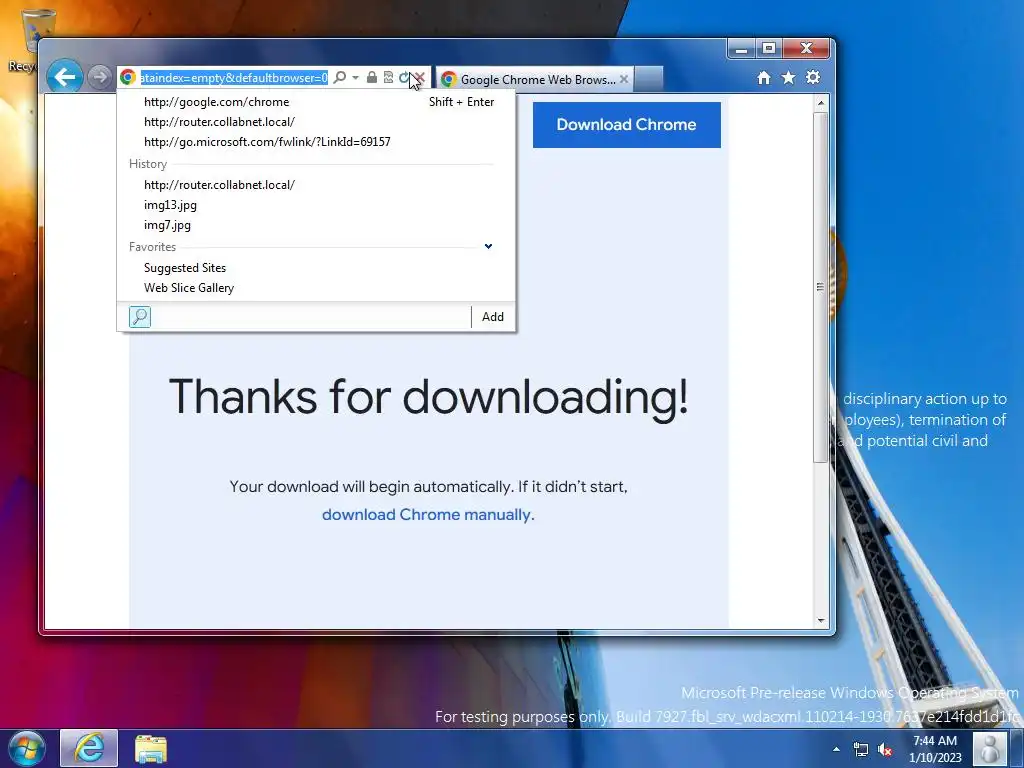
Task: Choose img13.jpg from History list
Action: click(316, 205)
